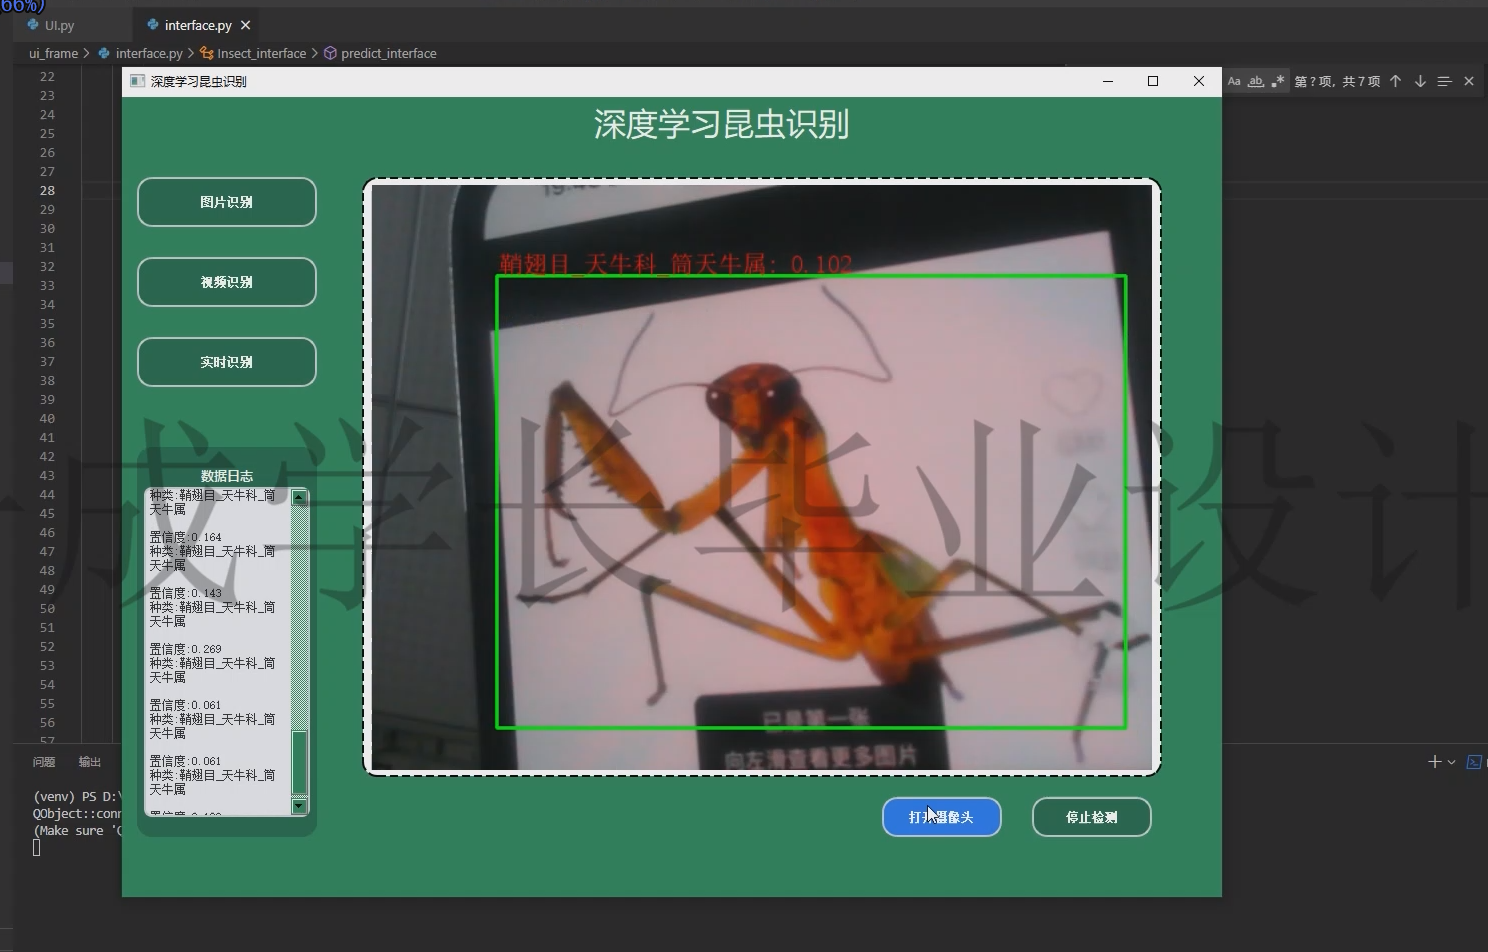Select the PowerShell terminal icon
Image resolution: width=1488 pixels, height=952 pixels.
coord(1475,762)
